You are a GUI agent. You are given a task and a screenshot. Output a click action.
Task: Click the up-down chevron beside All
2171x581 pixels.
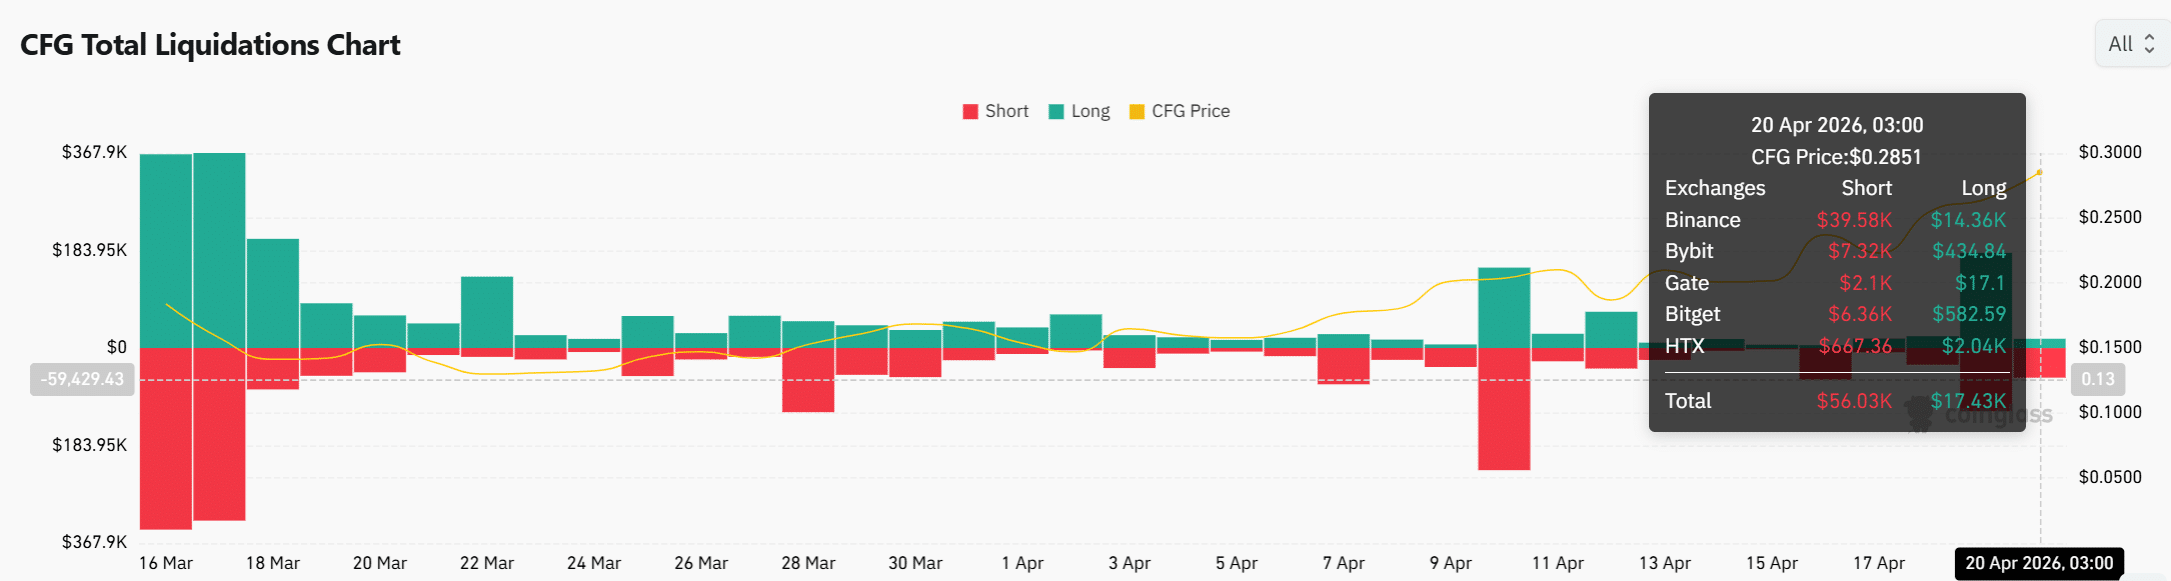pos(2149,44)
